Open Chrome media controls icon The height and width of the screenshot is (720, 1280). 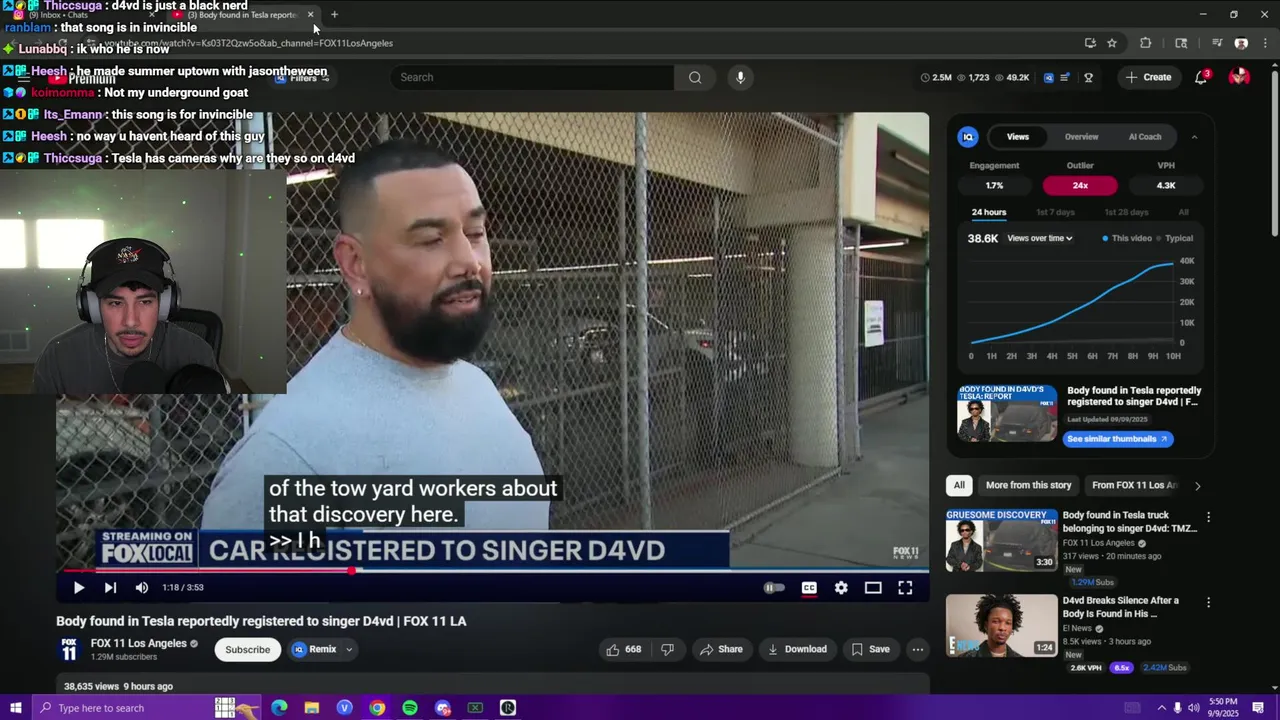click(1217, 43)
